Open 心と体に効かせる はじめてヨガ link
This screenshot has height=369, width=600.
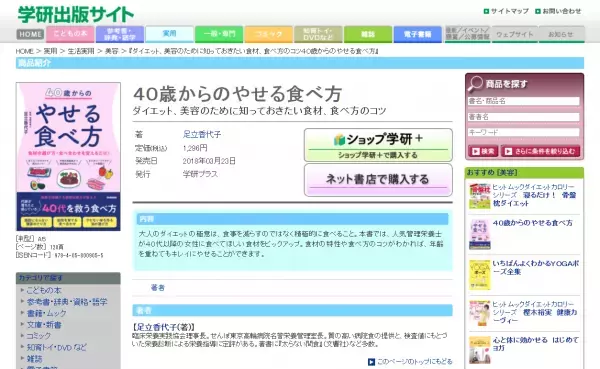[536, 344]
